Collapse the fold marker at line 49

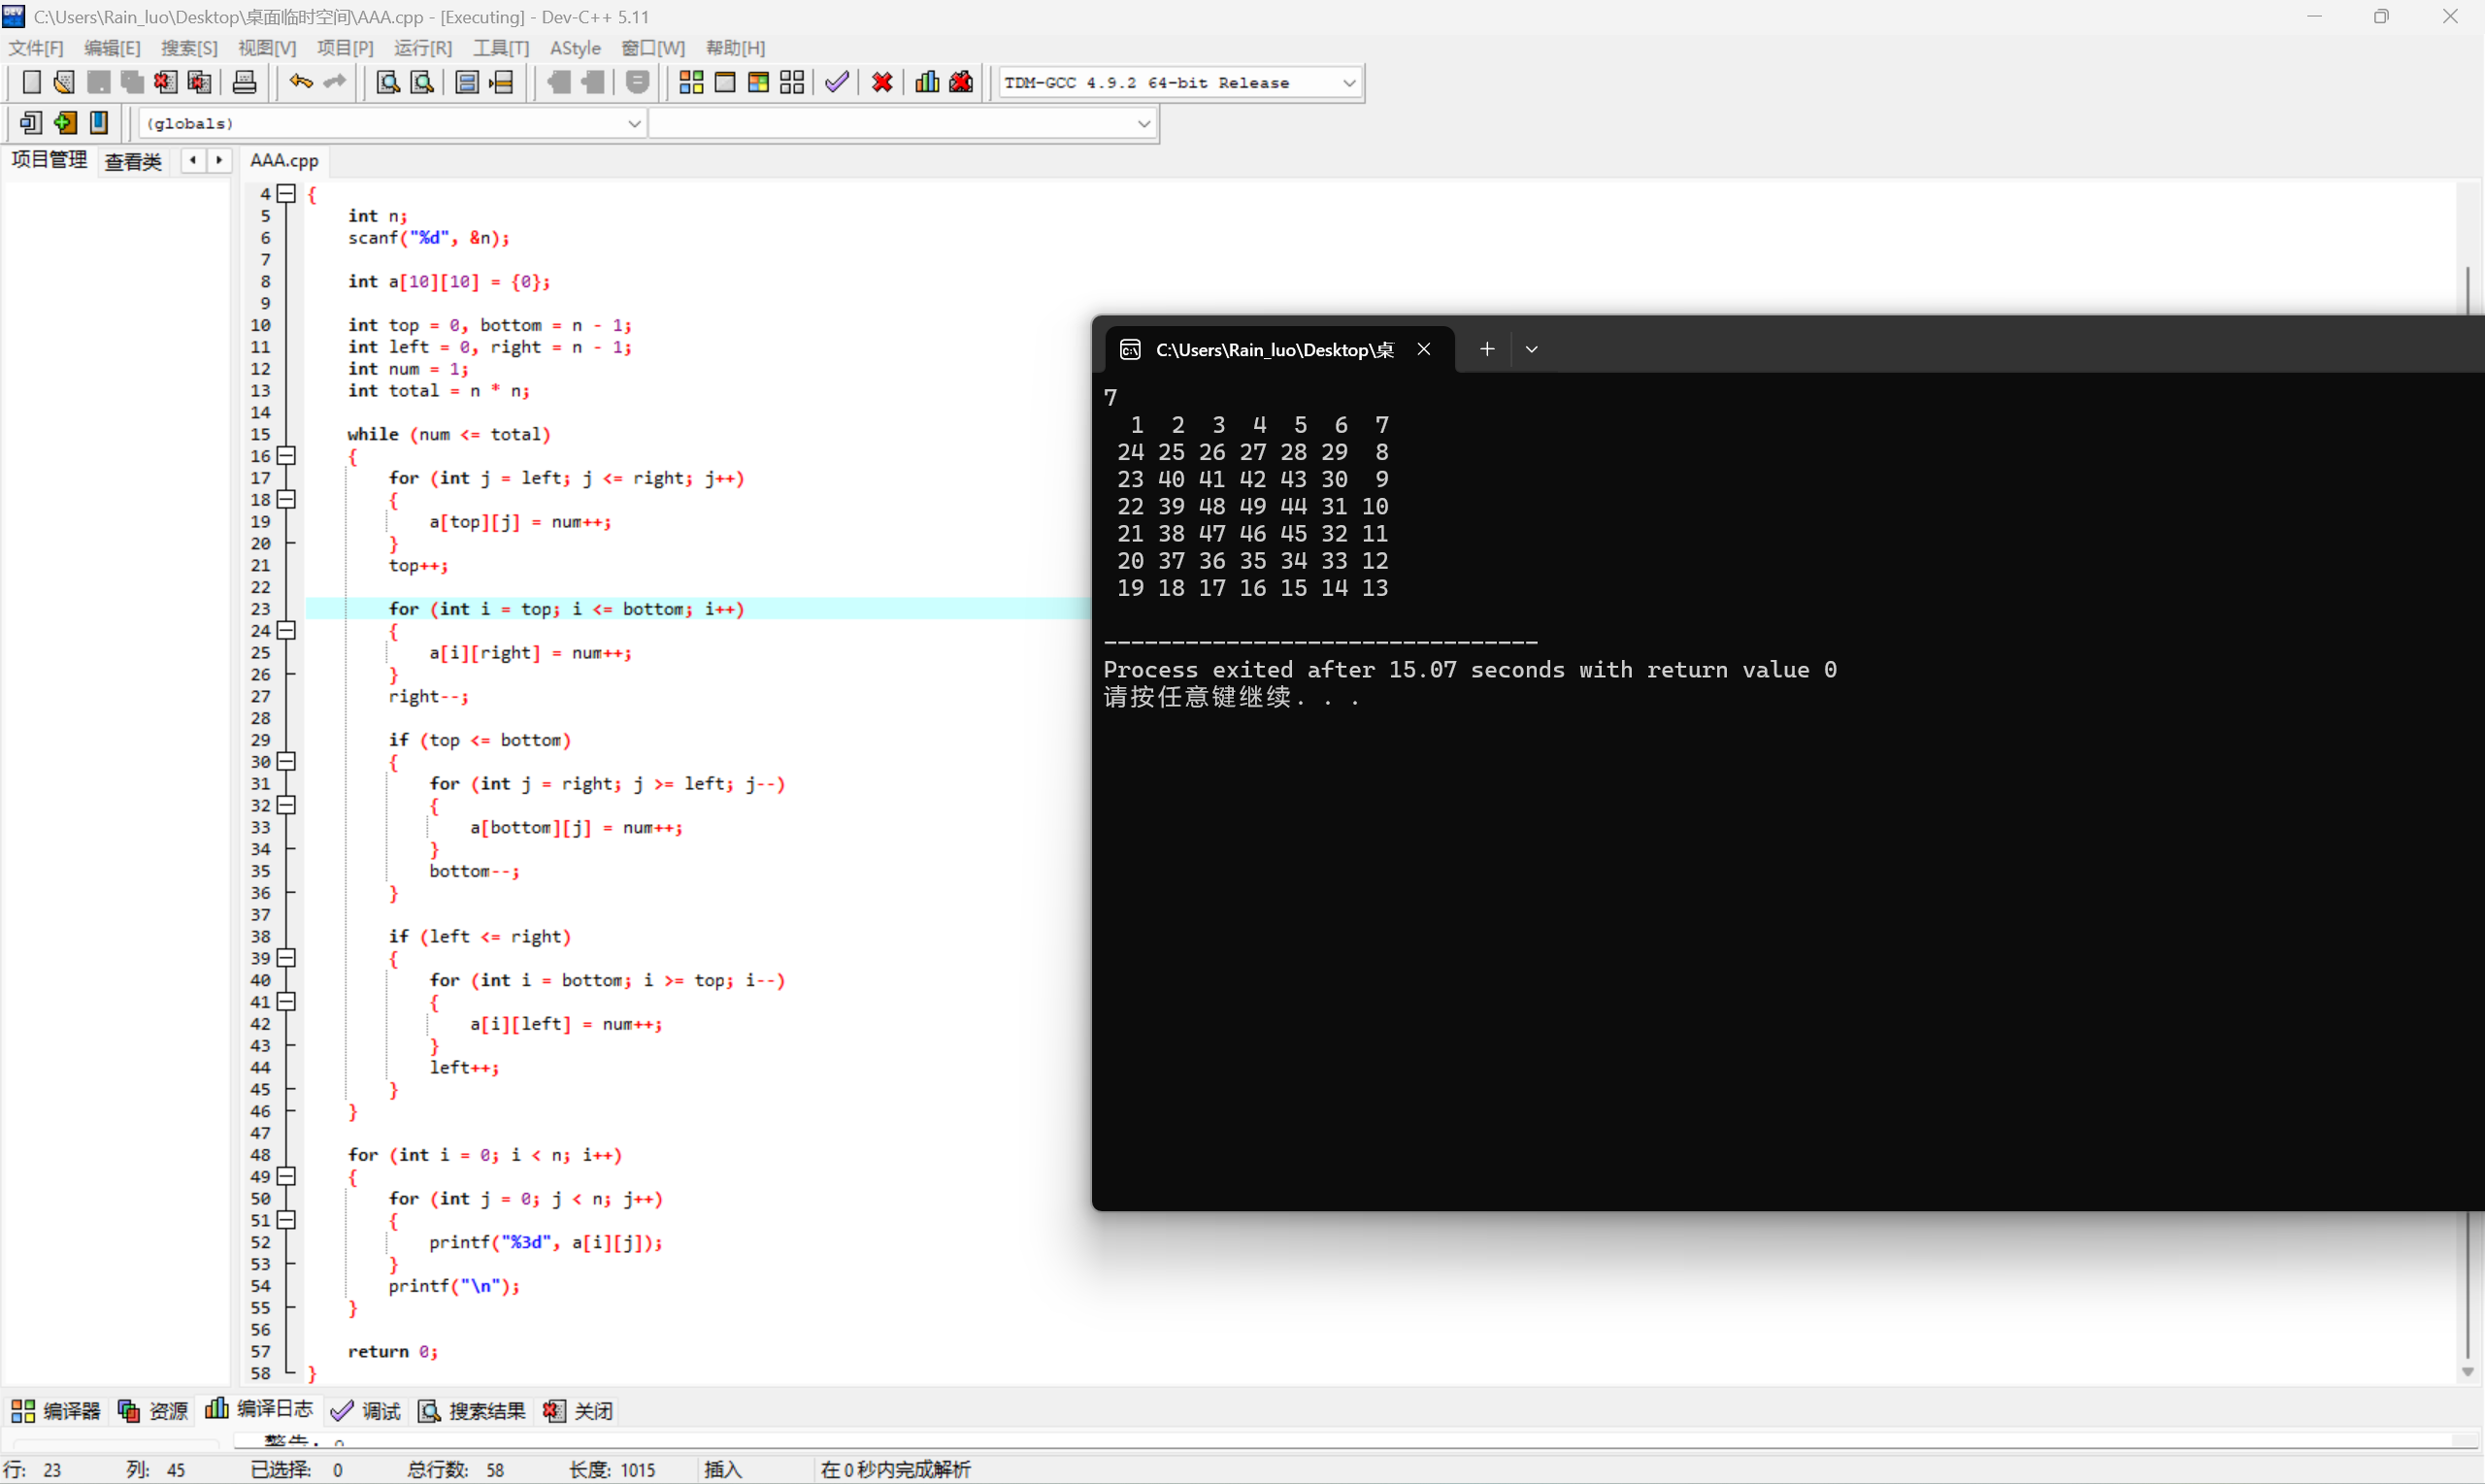(x=287, y=1176)
